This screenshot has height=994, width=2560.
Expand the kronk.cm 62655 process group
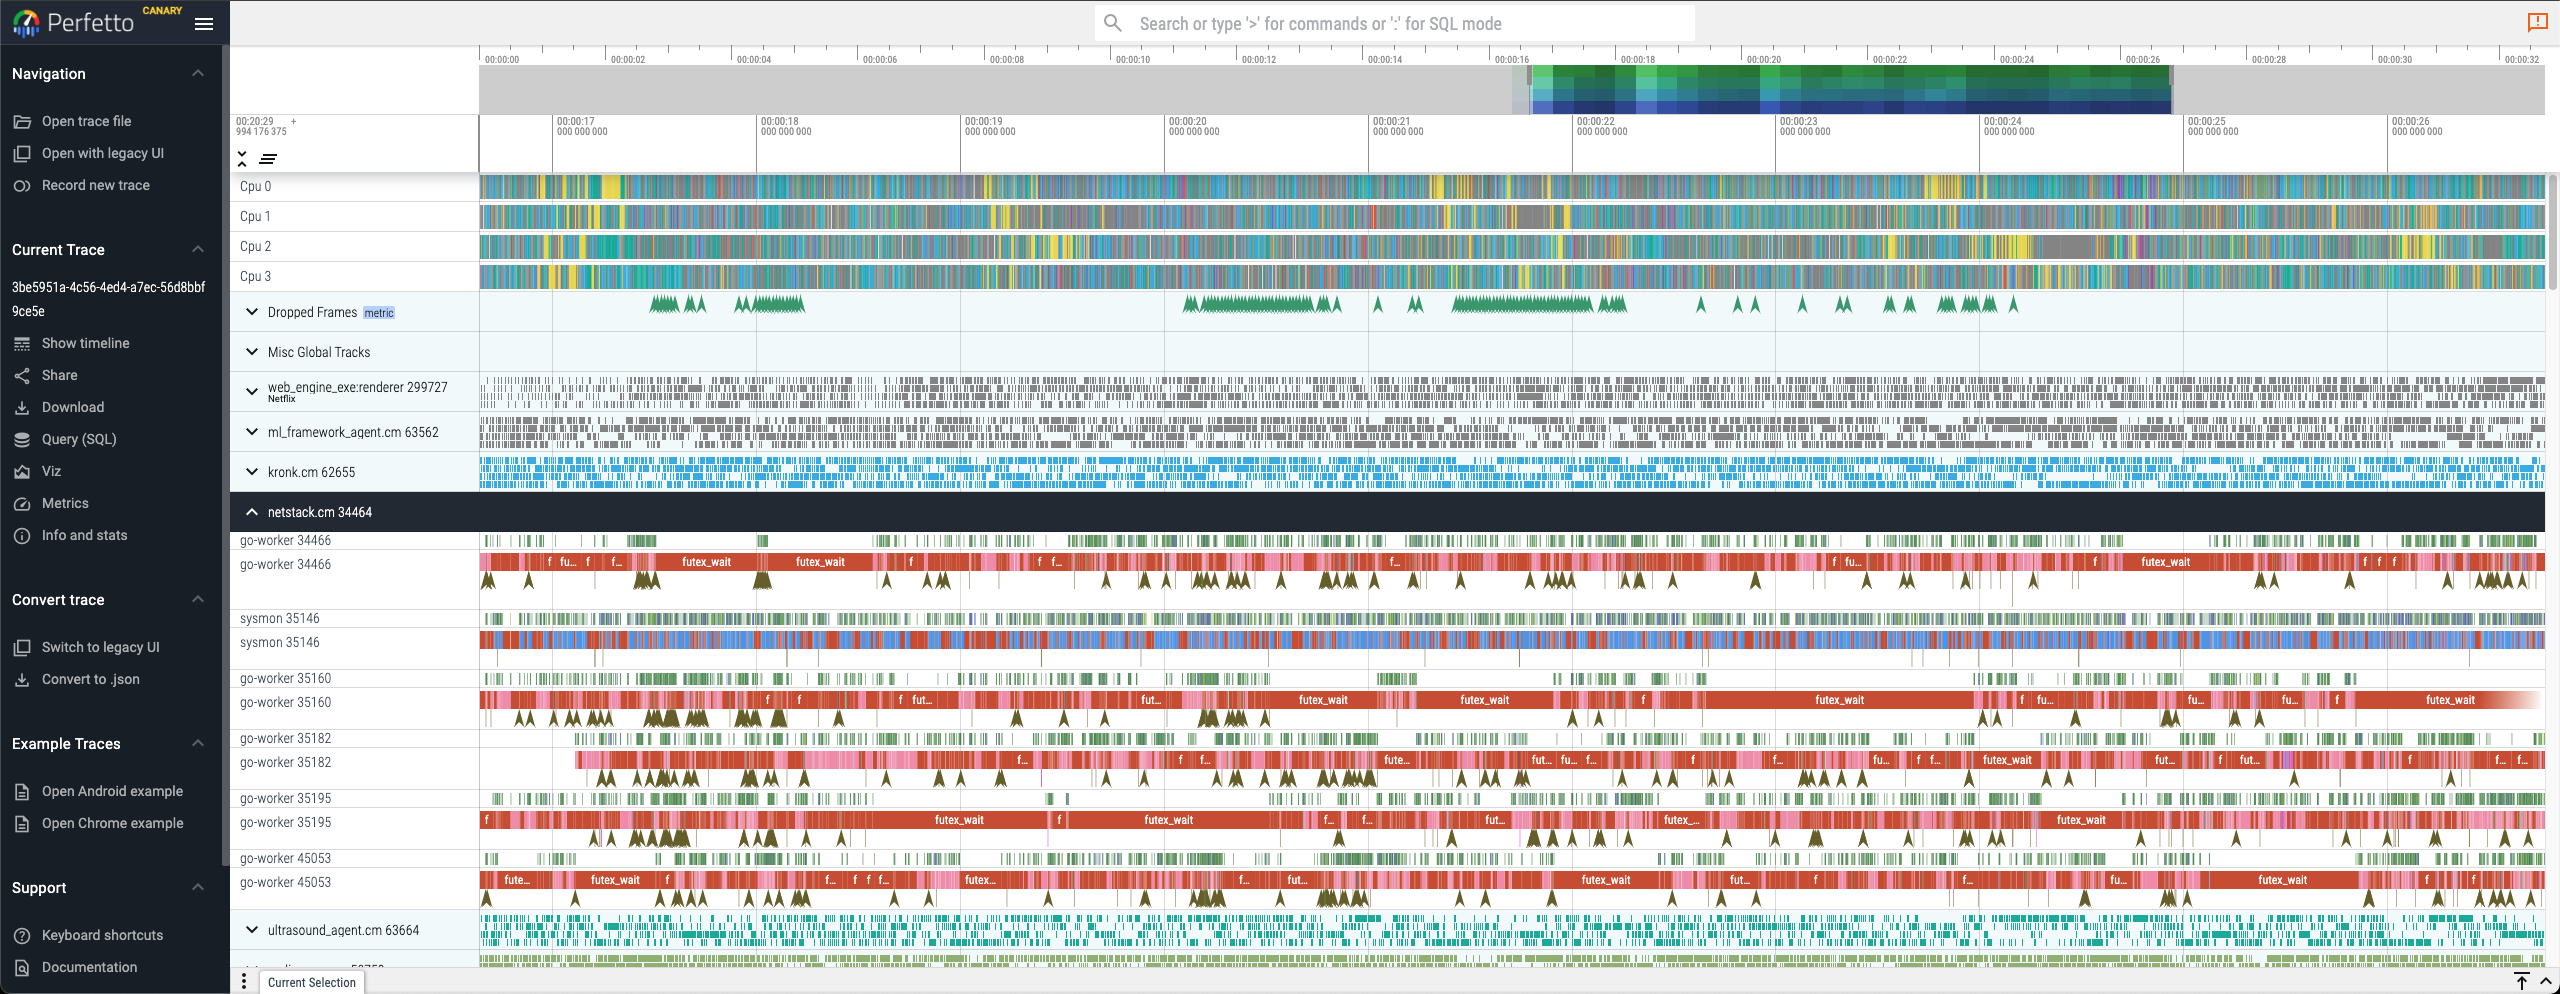[x=252, y=472]
